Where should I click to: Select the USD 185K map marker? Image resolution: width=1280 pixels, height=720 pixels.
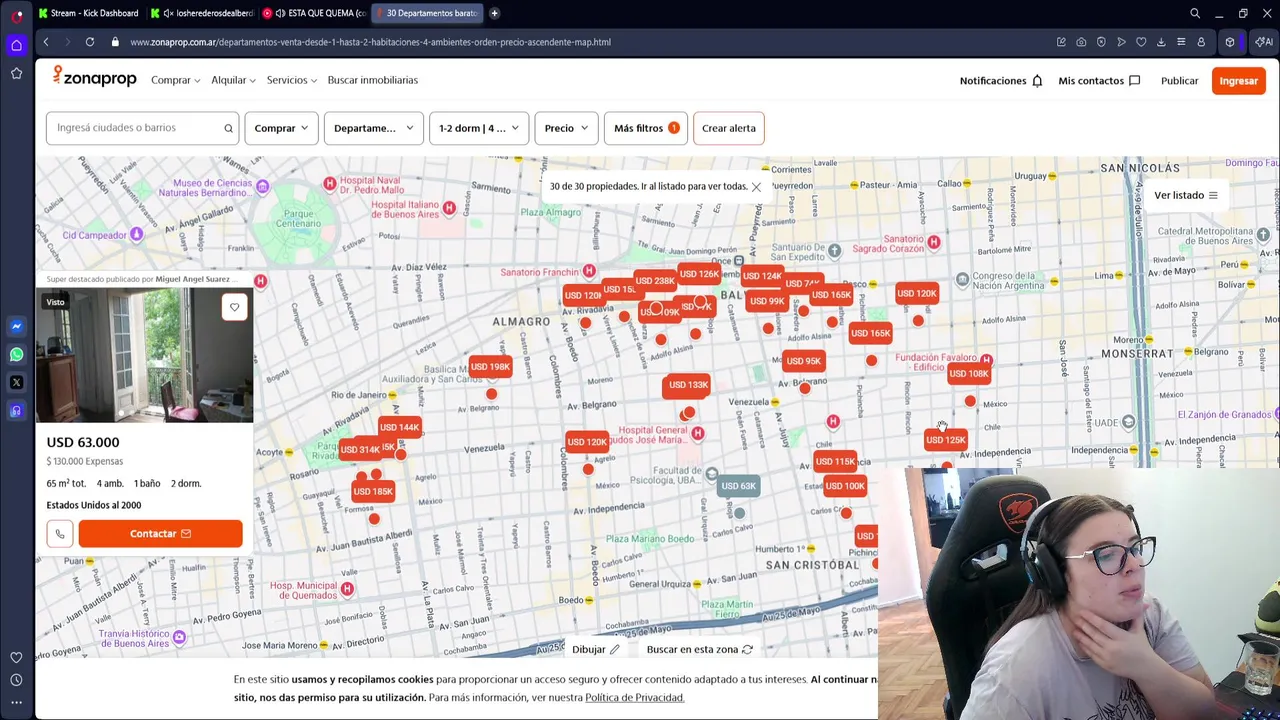tap(372, 492)
